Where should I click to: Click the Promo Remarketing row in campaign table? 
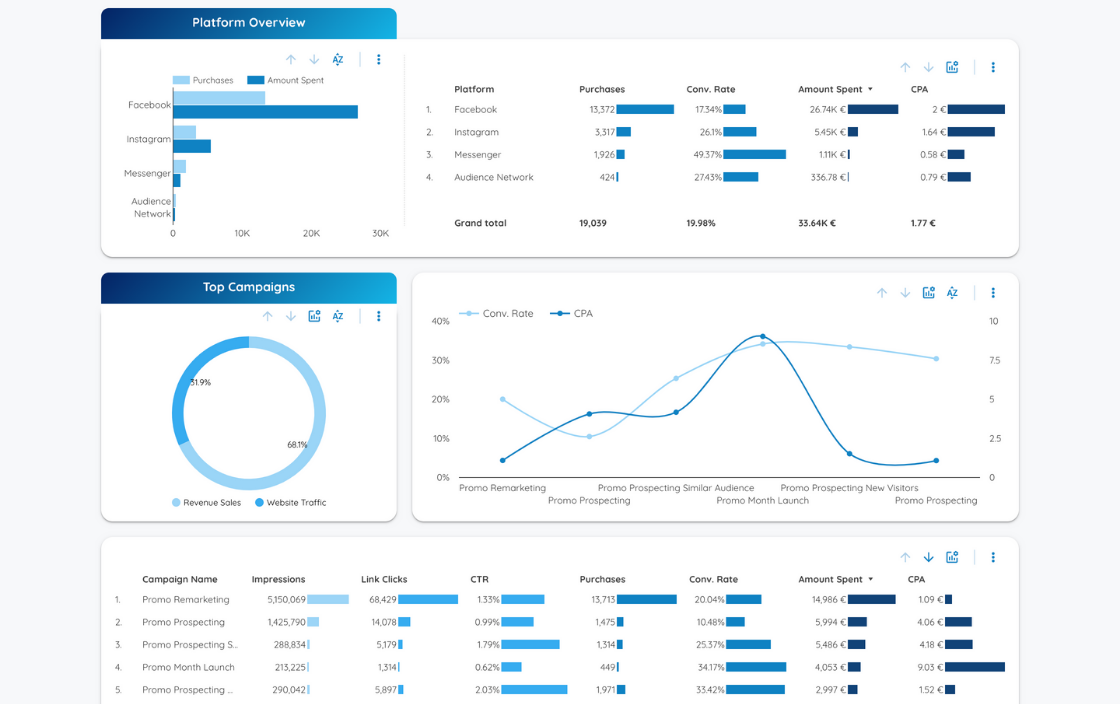pos(186,600)
